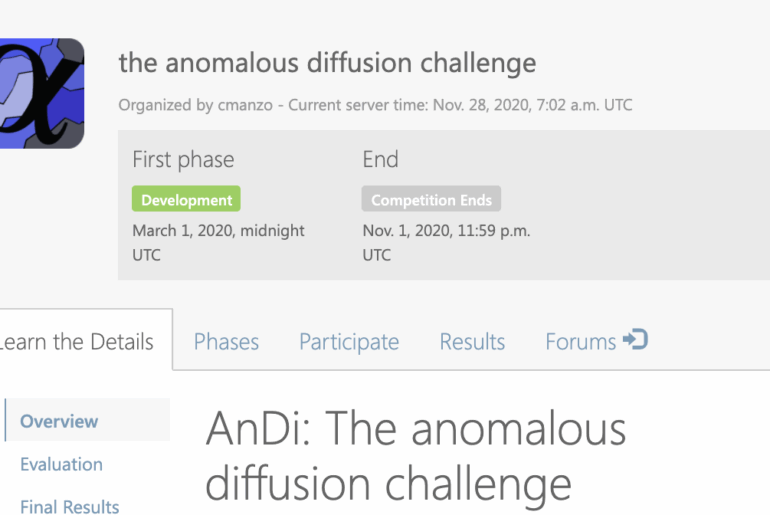The height and width of the screenshot is (515, 770).
Task: Select Overview in the sidebar
Action: point(59,421)
